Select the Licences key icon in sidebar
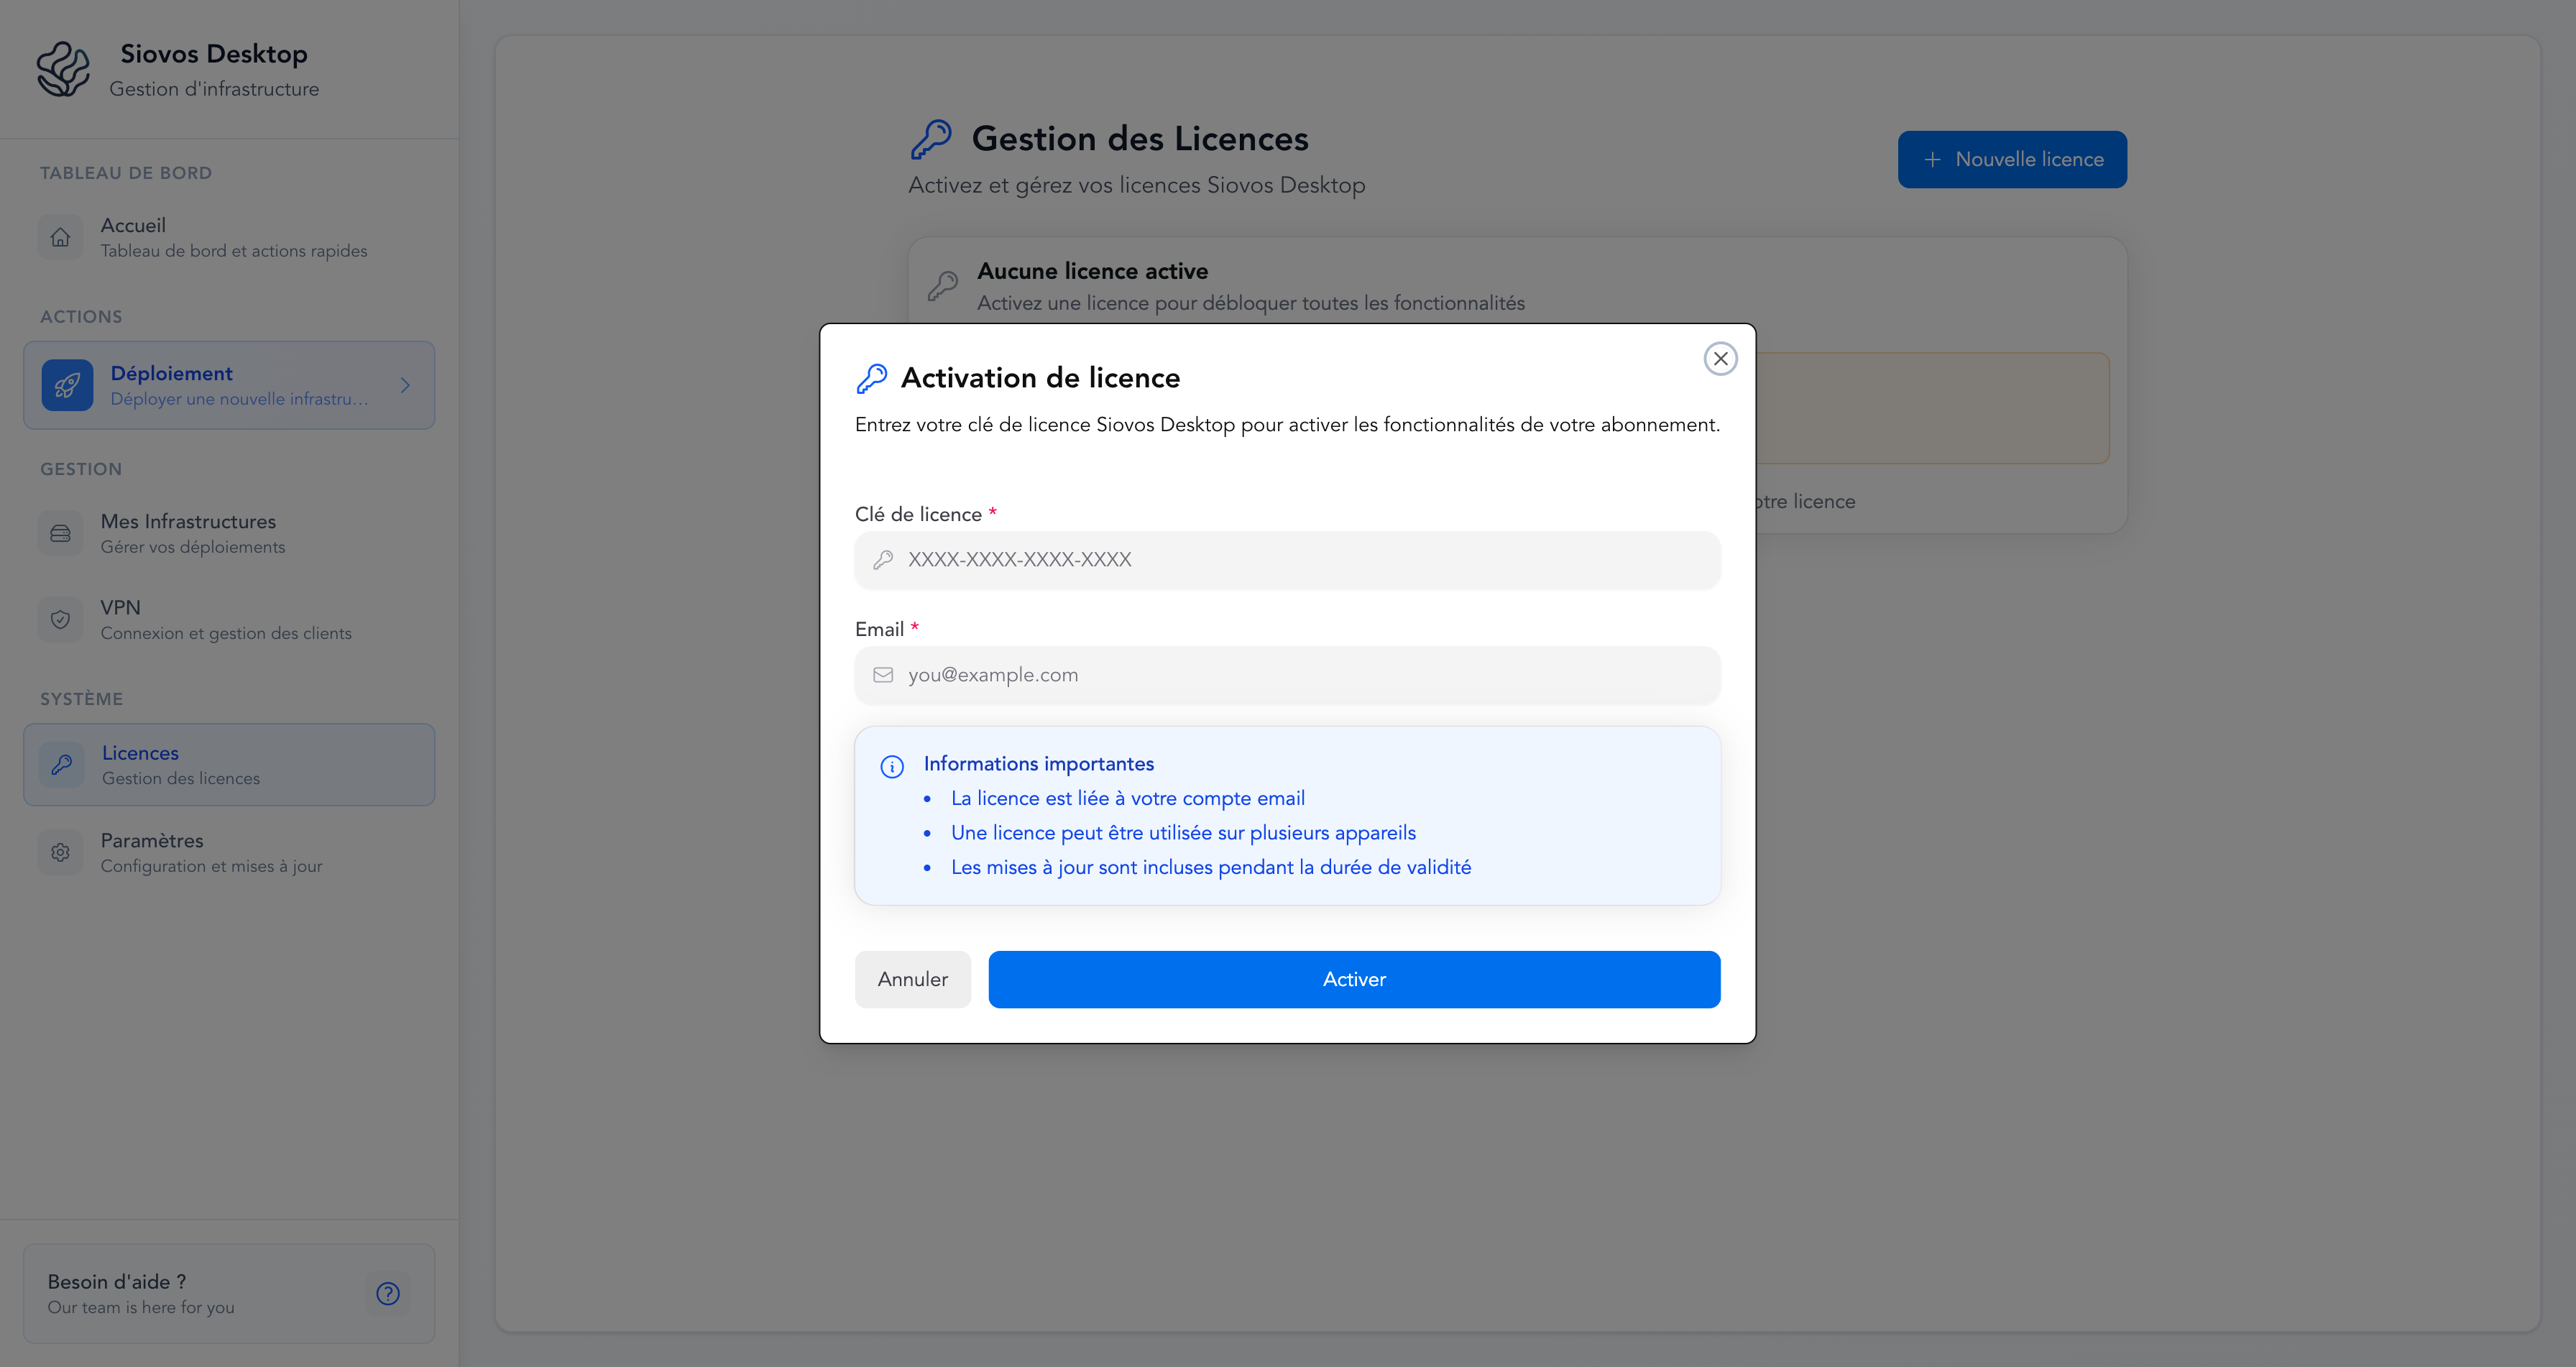 (x=60, y=764)
